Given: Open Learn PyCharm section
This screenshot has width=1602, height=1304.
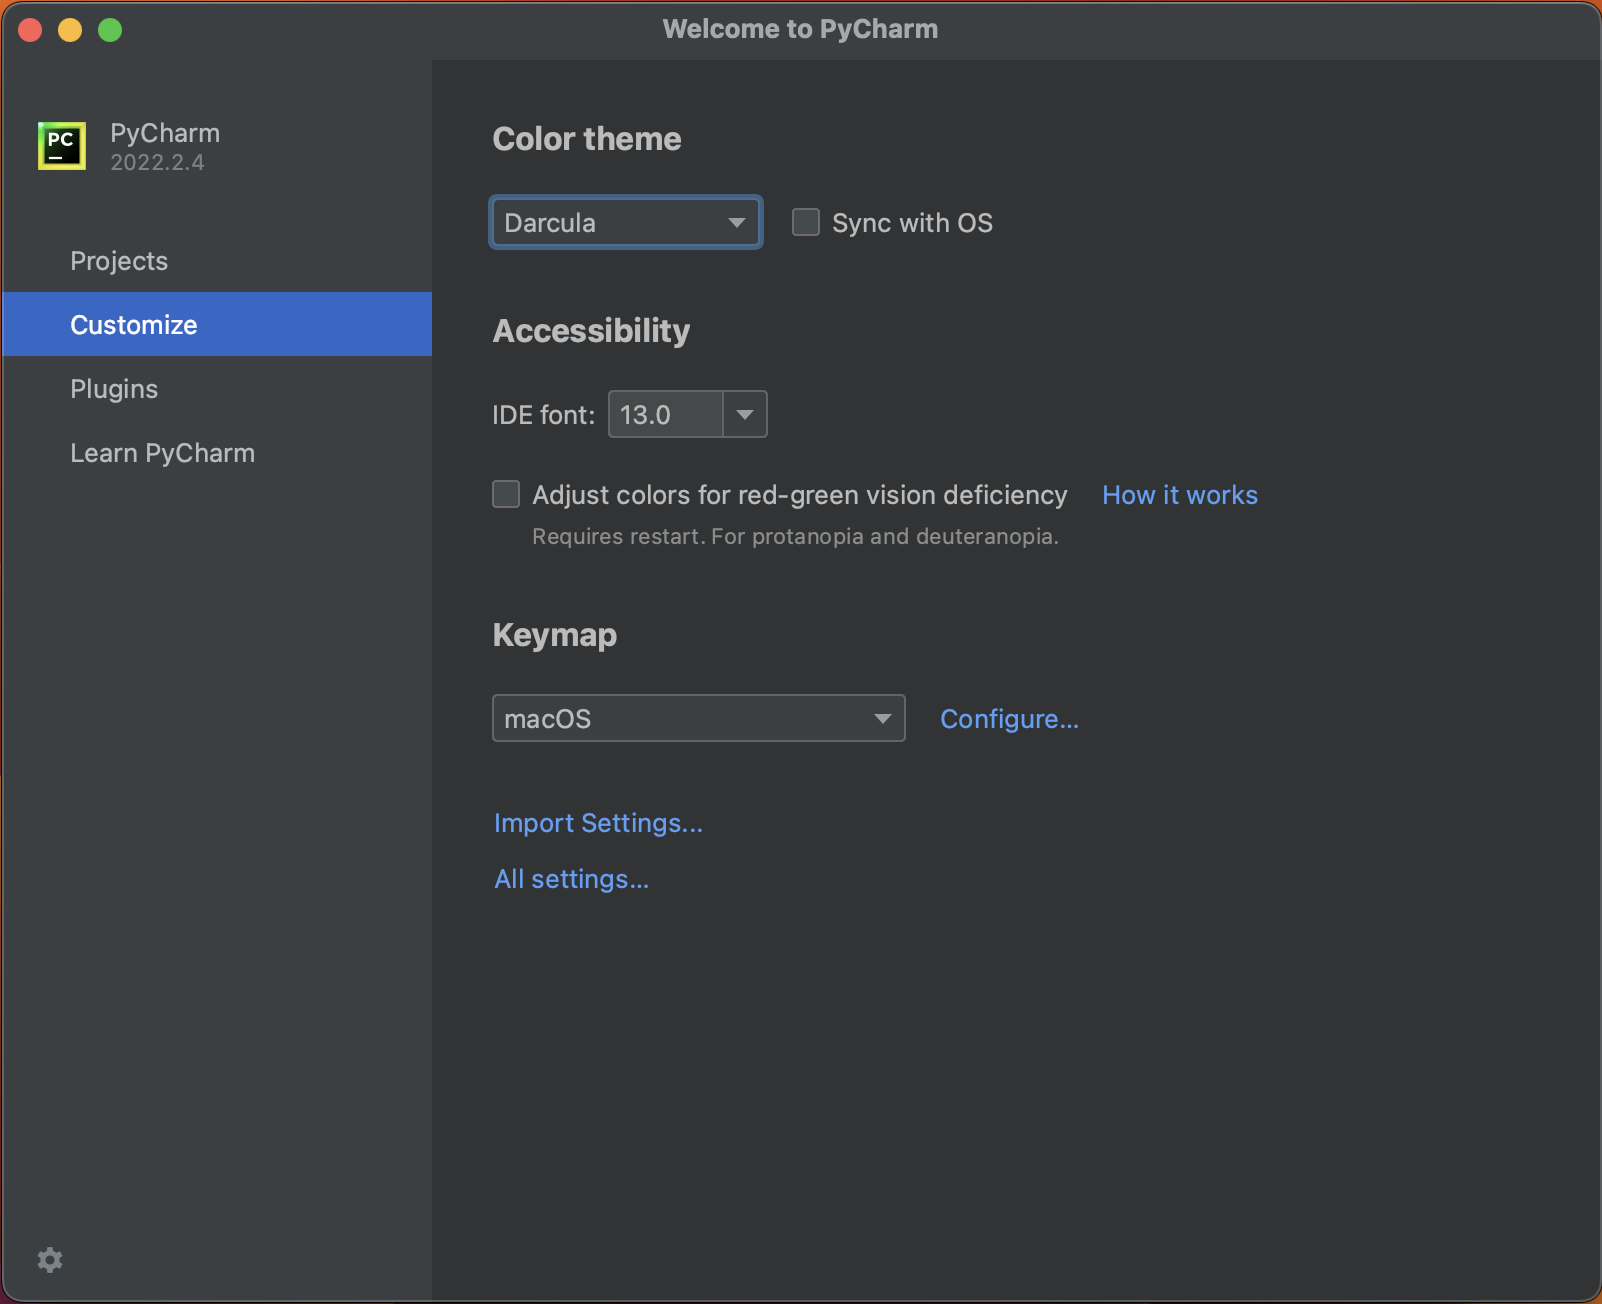Looking at the screenshot, I should tap(217, 453).
